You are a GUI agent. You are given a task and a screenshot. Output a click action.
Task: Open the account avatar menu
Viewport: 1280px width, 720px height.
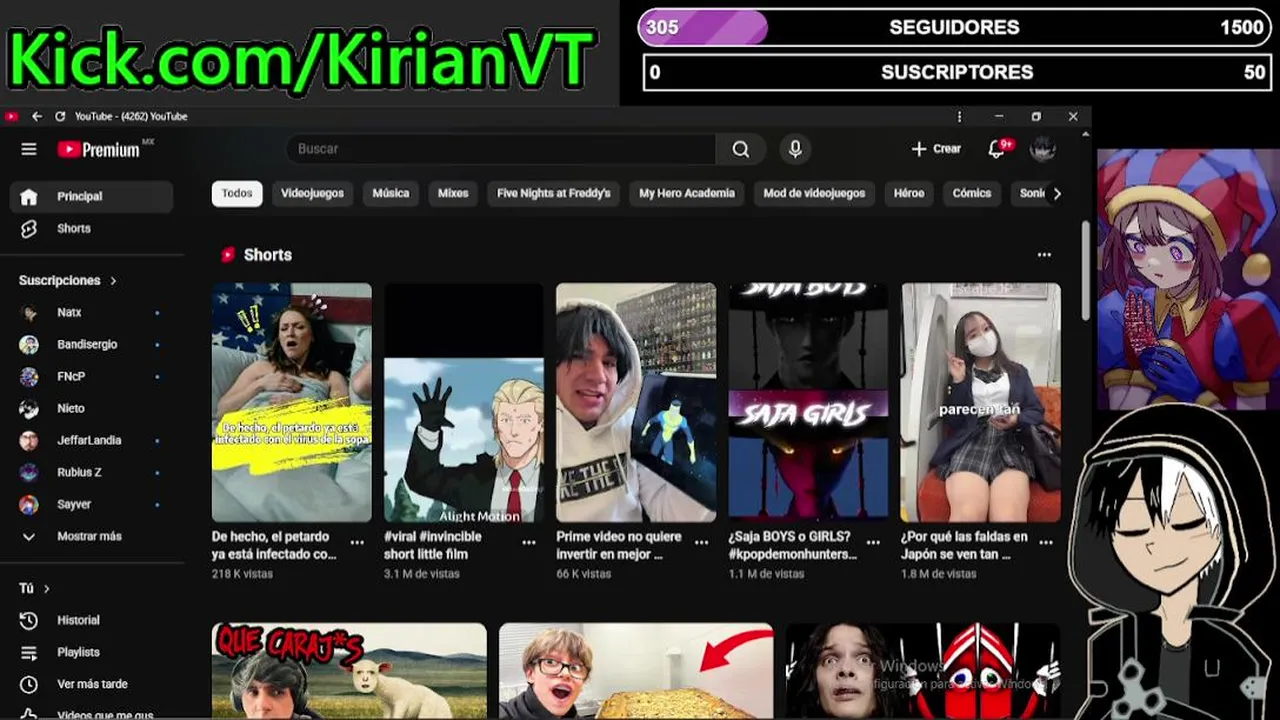click(1043, 149)
